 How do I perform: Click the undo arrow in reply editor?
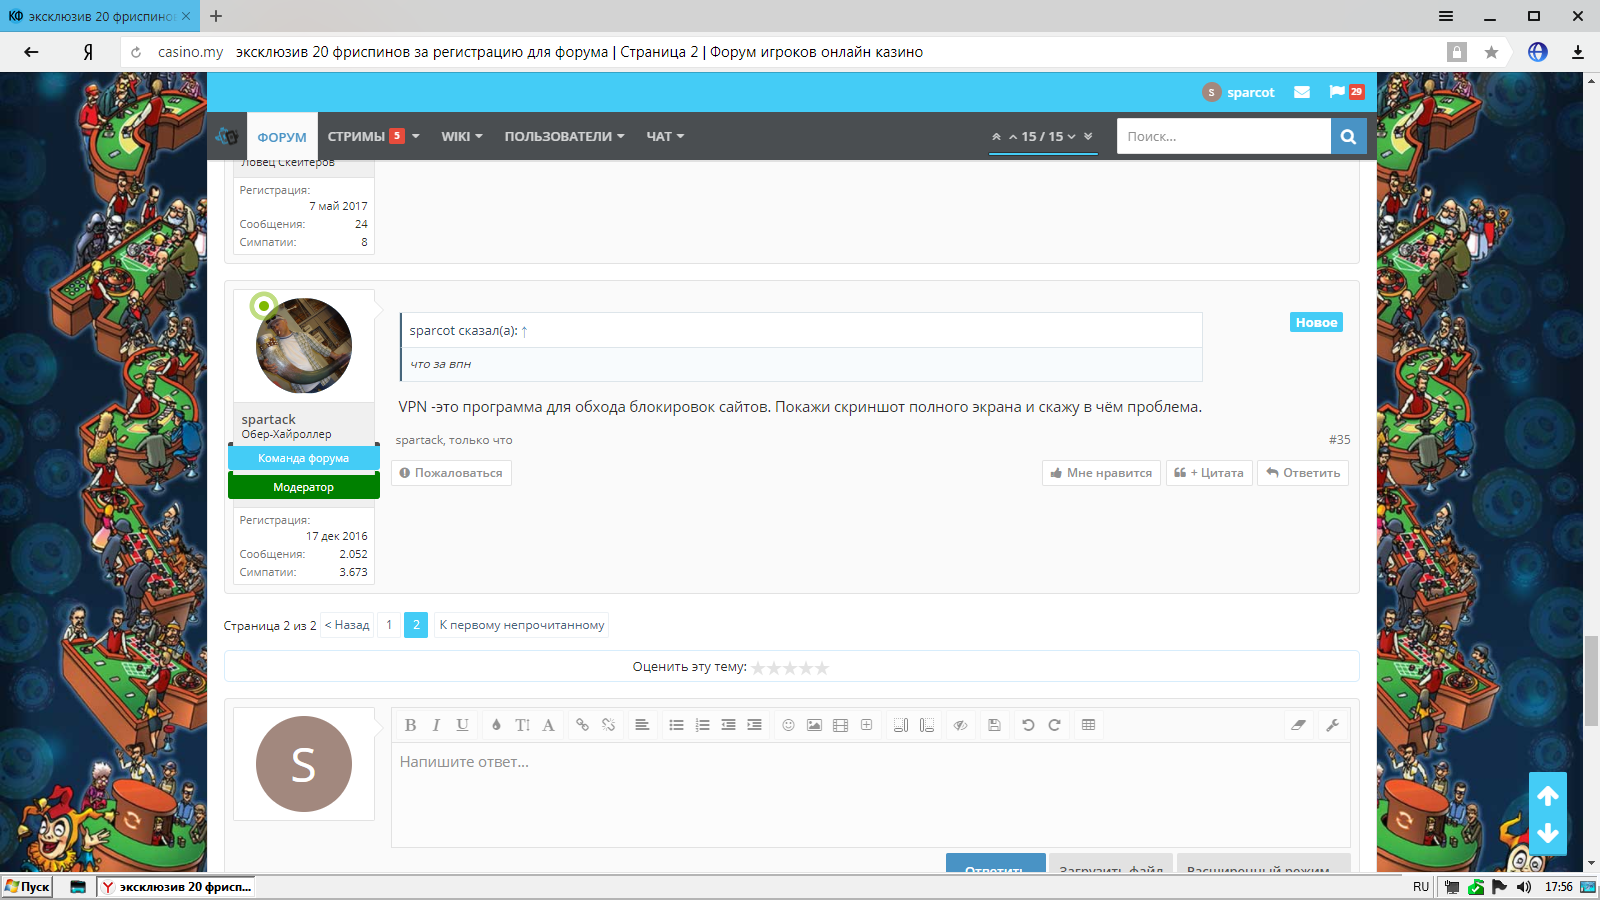(1028, 725)
